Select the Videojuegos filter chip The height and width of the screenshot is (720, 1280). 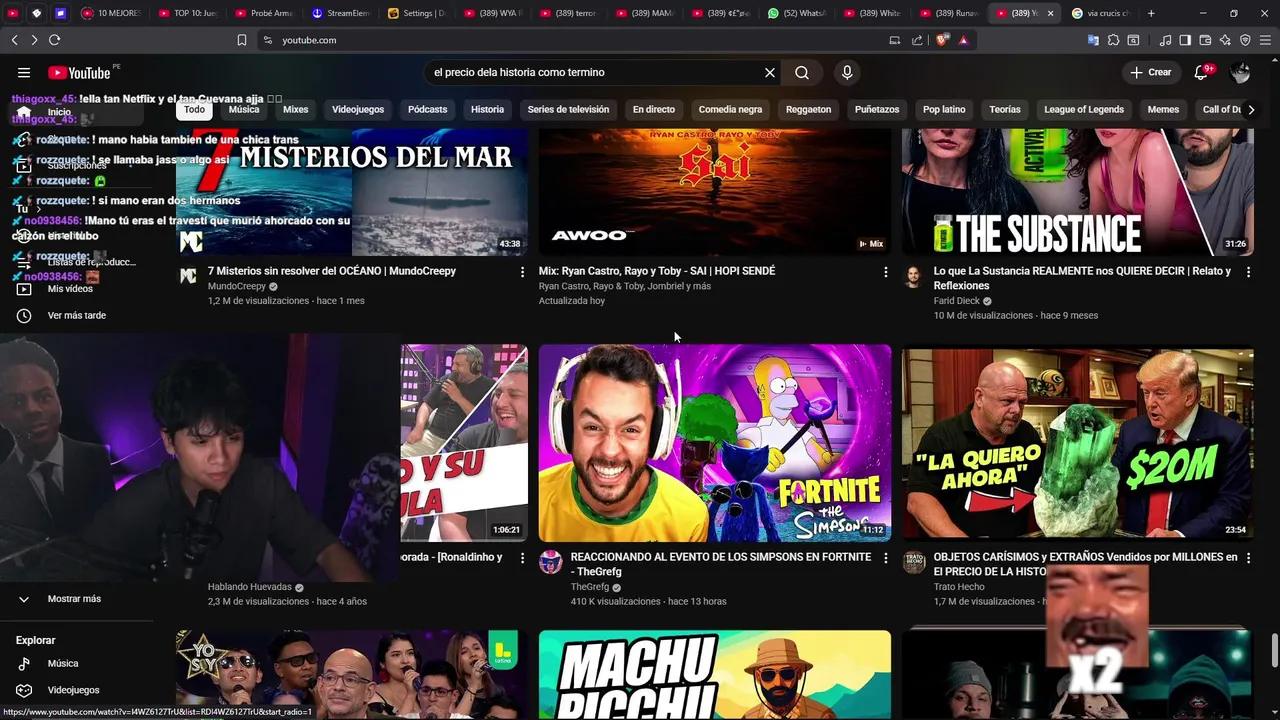pos(358,109)
